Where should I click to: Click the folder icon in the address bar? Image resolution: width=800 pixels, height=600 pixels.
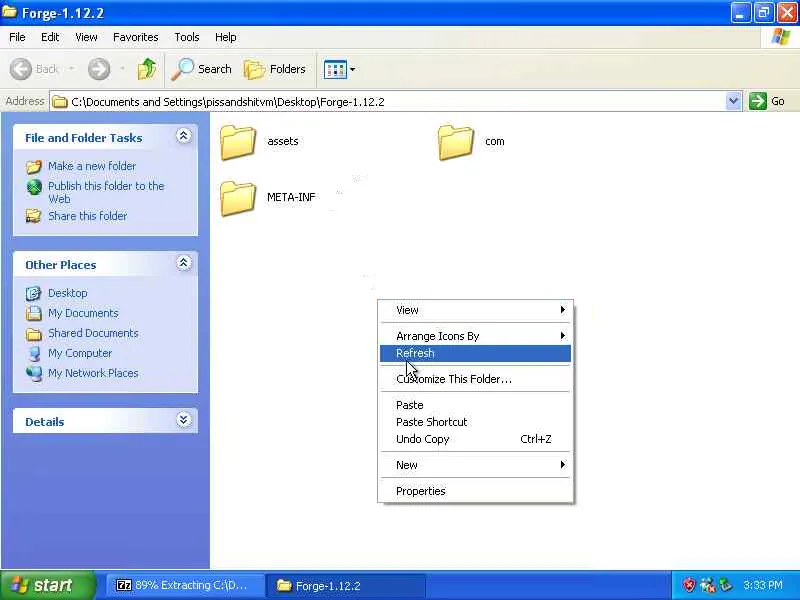pyautogui.click(x=60, y=102)
